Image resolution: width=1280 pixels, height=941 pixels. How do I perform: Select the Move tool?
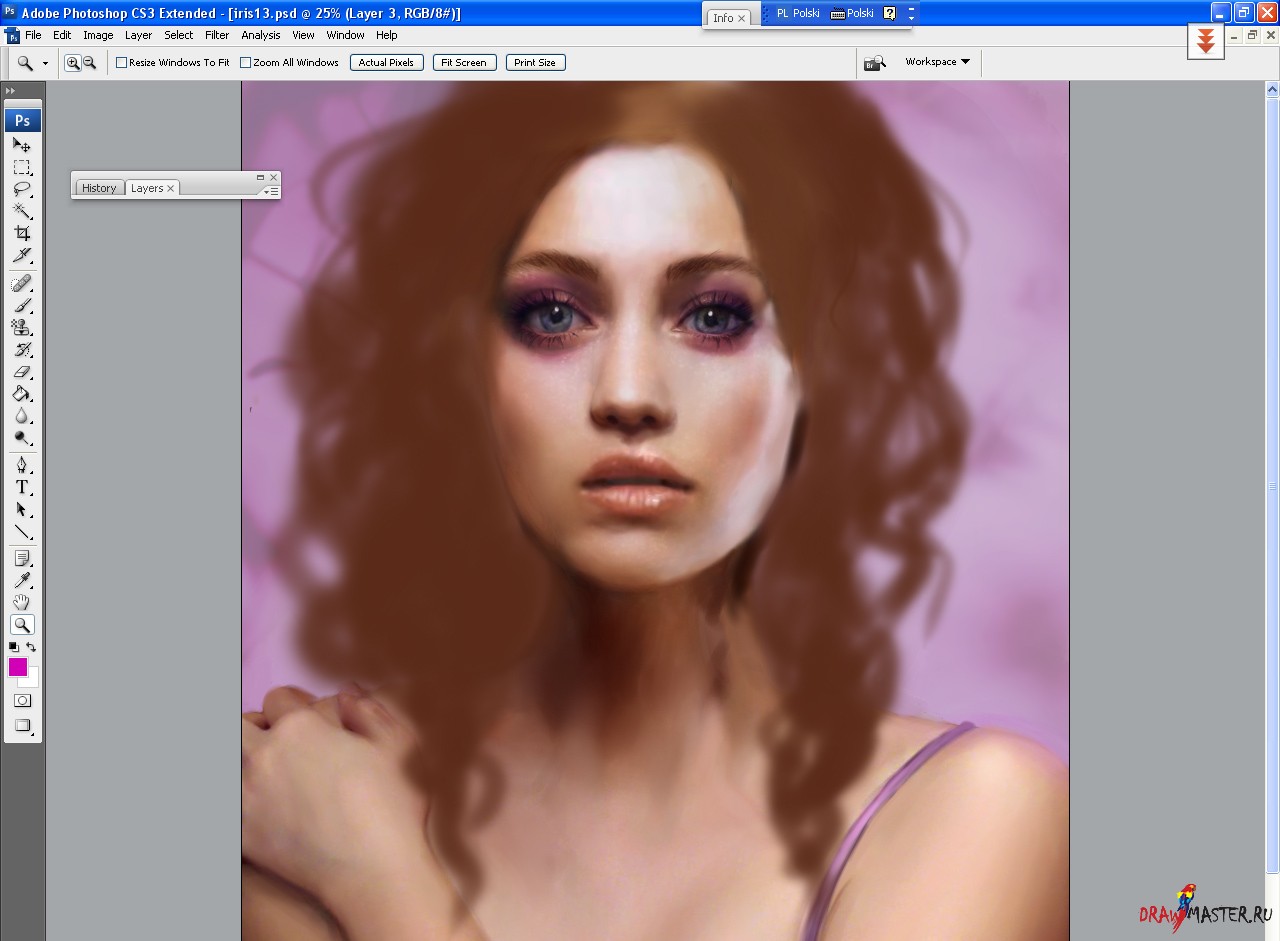[x=21, y=145]
